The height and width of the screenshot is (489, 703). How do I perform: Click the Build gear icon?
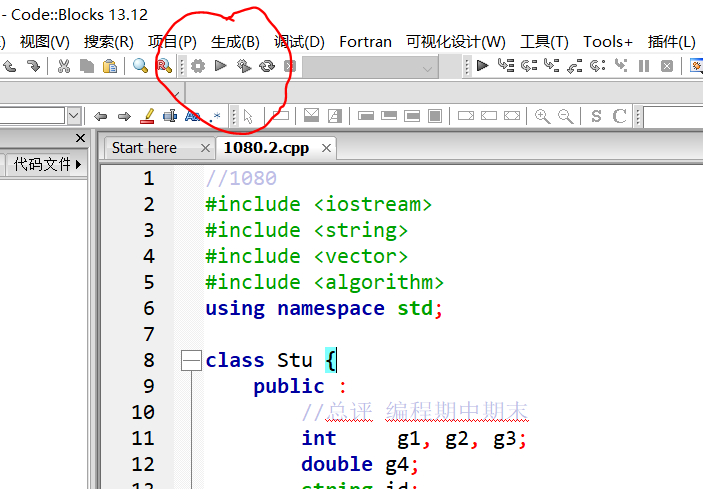pos(198,66)
